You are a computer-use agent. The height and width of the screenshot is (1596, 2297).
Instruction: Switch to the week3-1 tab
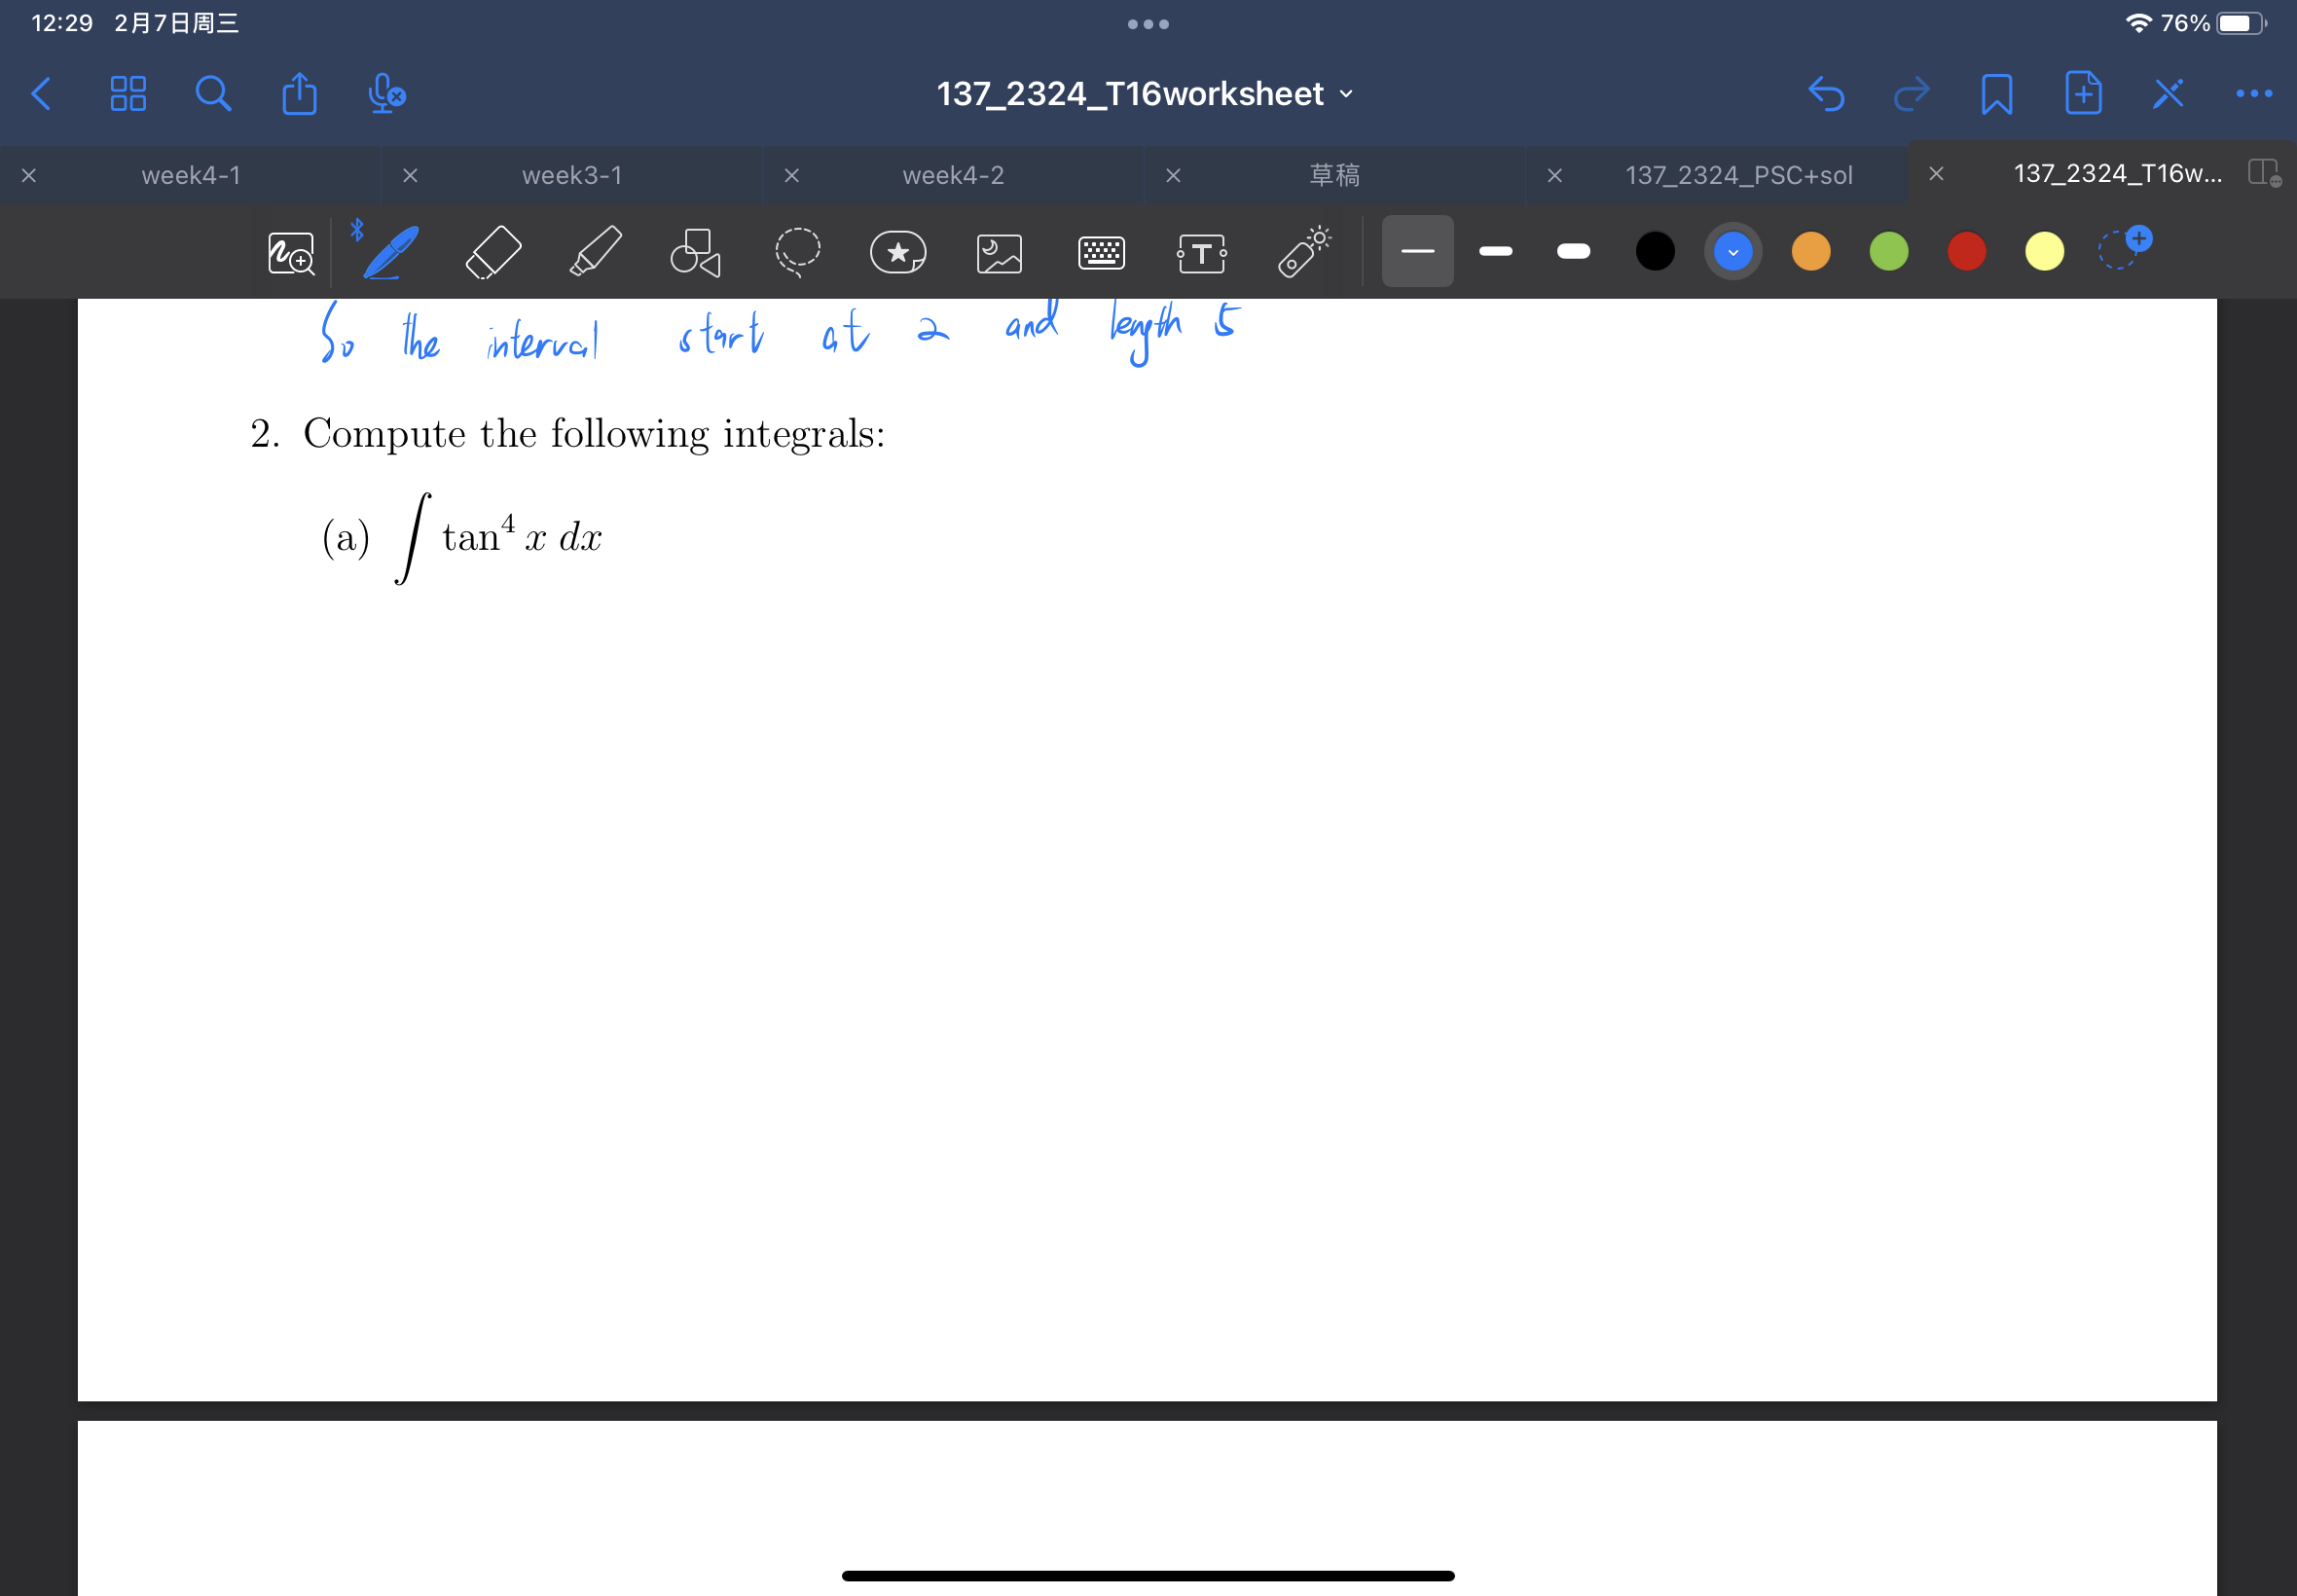click(x=572, y=174)
